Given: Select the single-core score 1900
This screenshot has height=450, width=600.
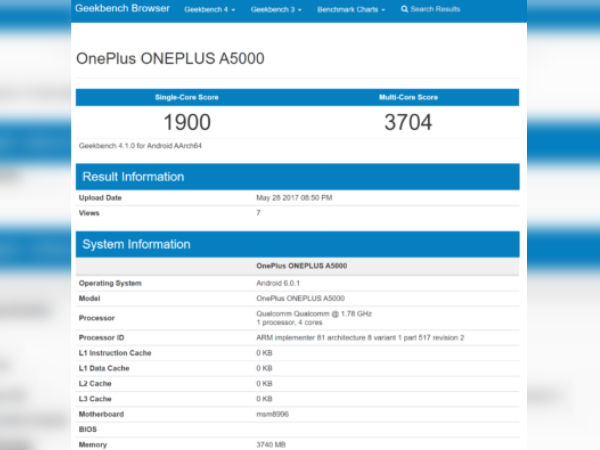Looking at the screenshot, I should [187, 122].
